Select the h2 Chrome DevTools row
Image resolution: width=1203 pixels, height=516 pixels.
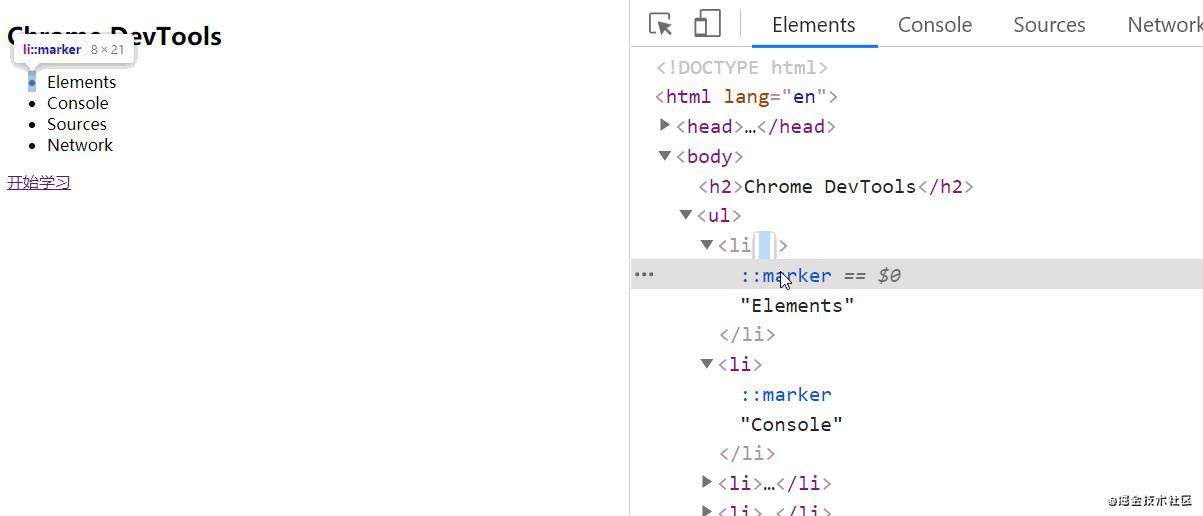(x=836, y=186)
